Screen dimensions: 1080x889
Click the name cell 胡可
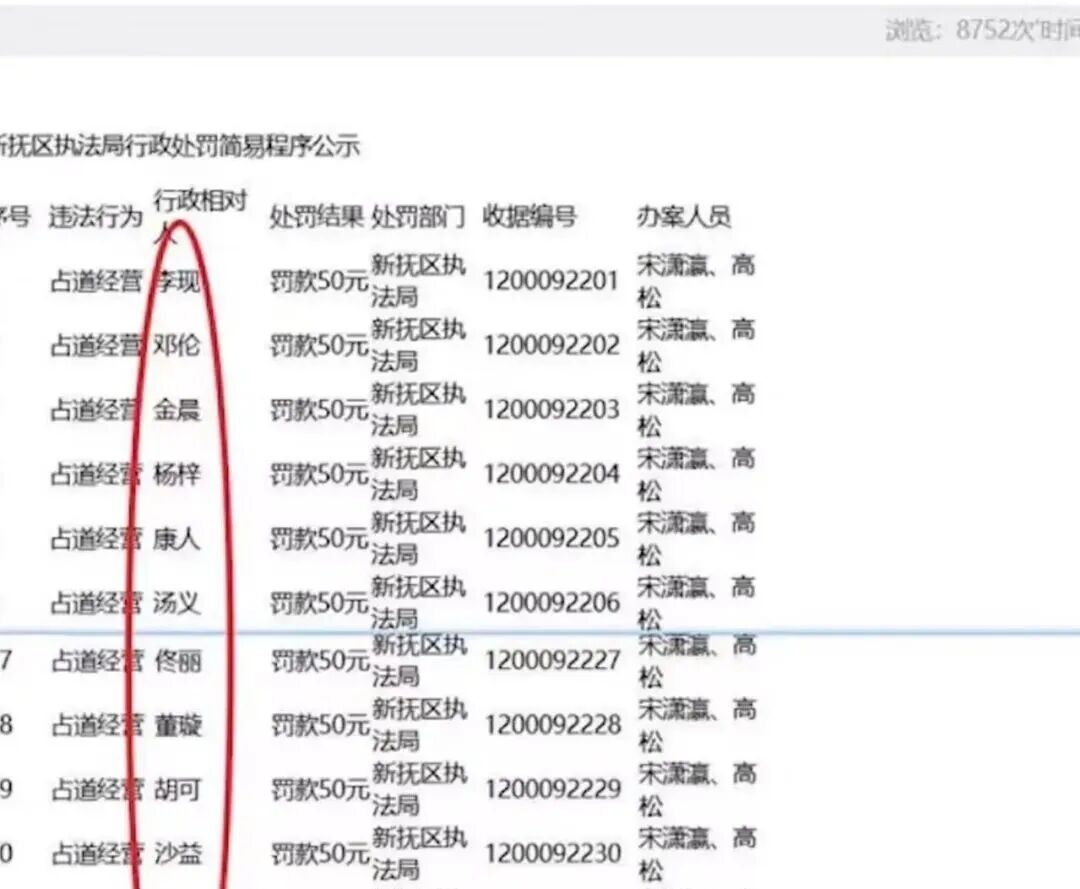coord(177,790)
